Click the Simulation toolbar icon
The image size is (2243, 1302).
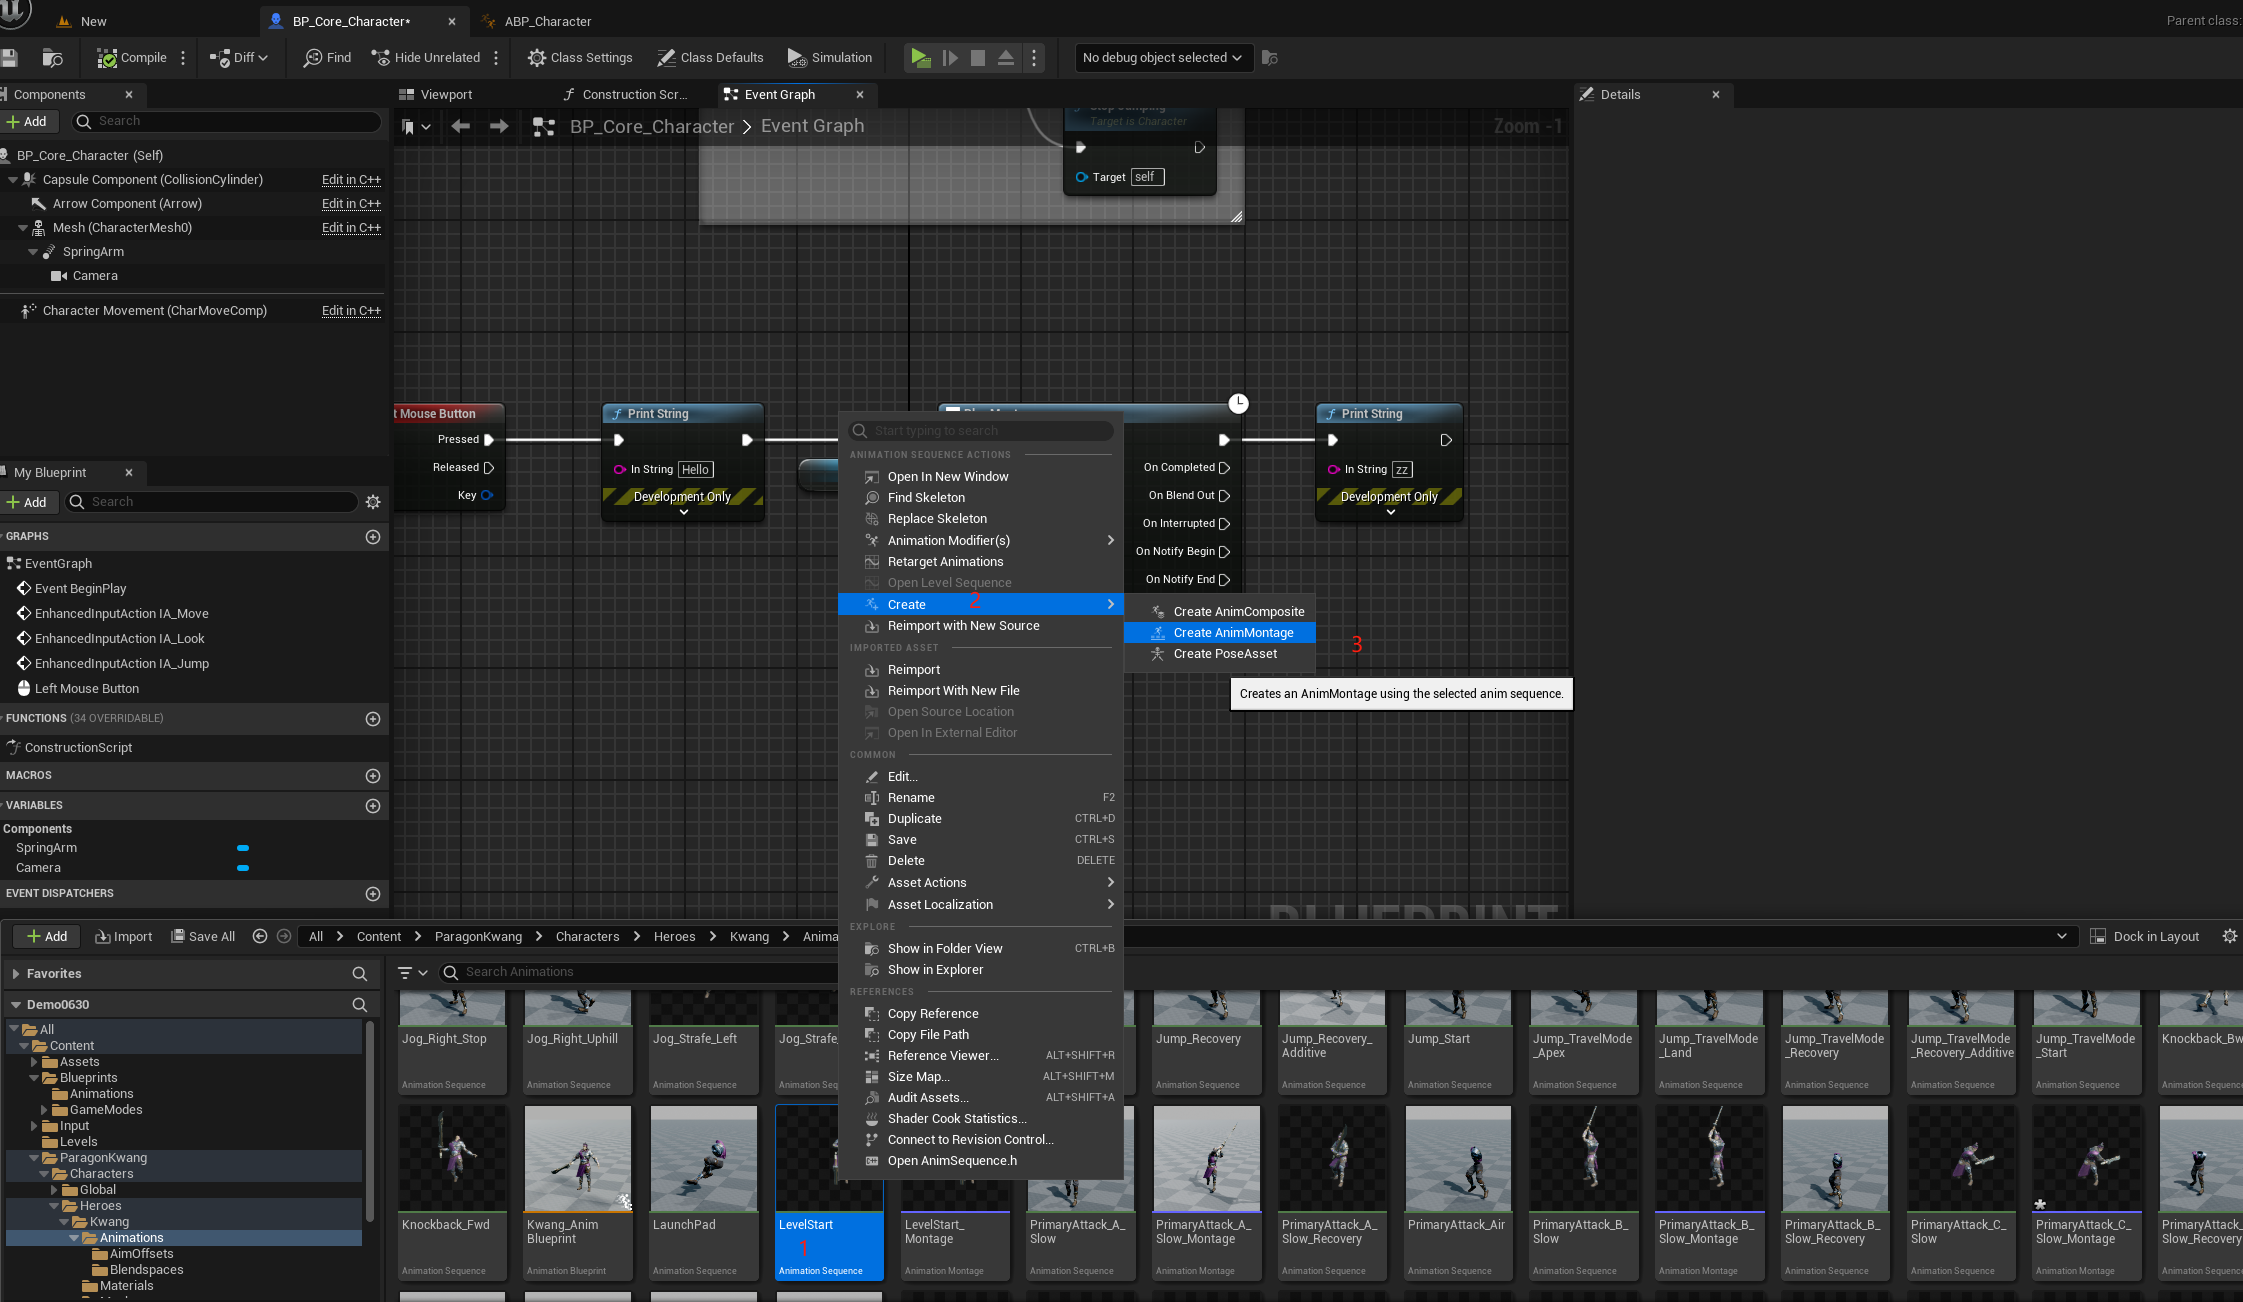point(797,58)
